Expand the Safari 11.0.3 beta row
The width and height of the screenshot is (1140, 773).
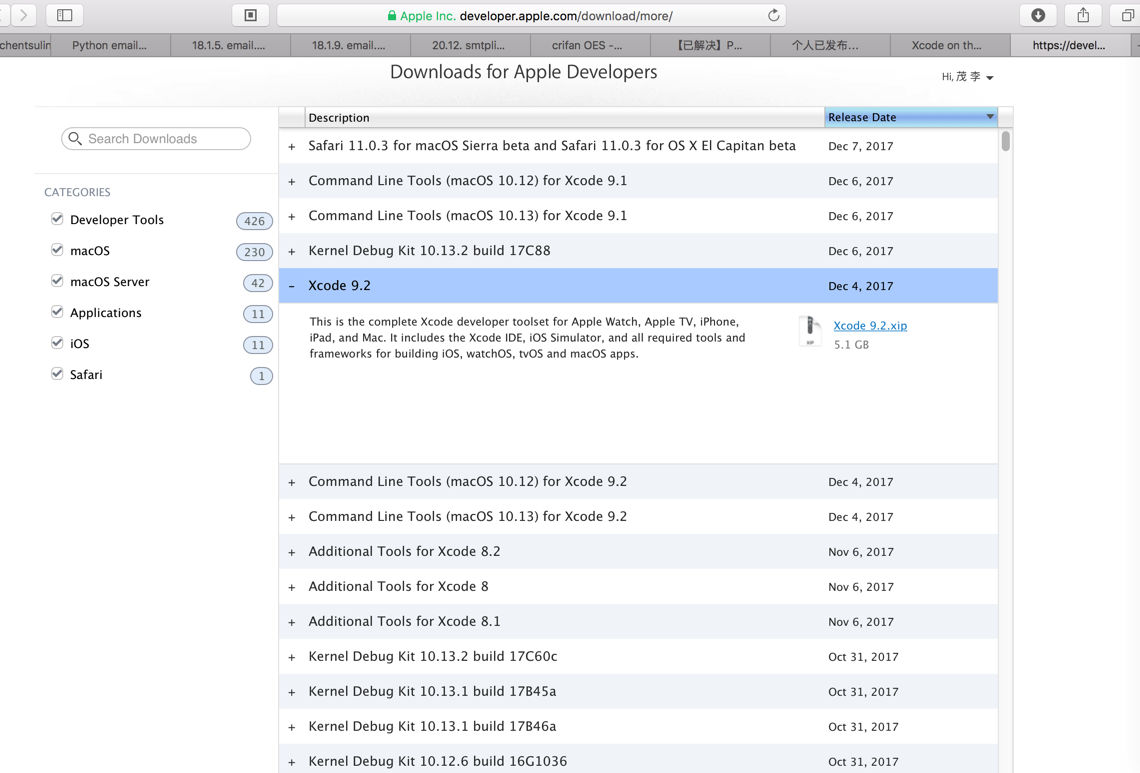pos(292,147)
